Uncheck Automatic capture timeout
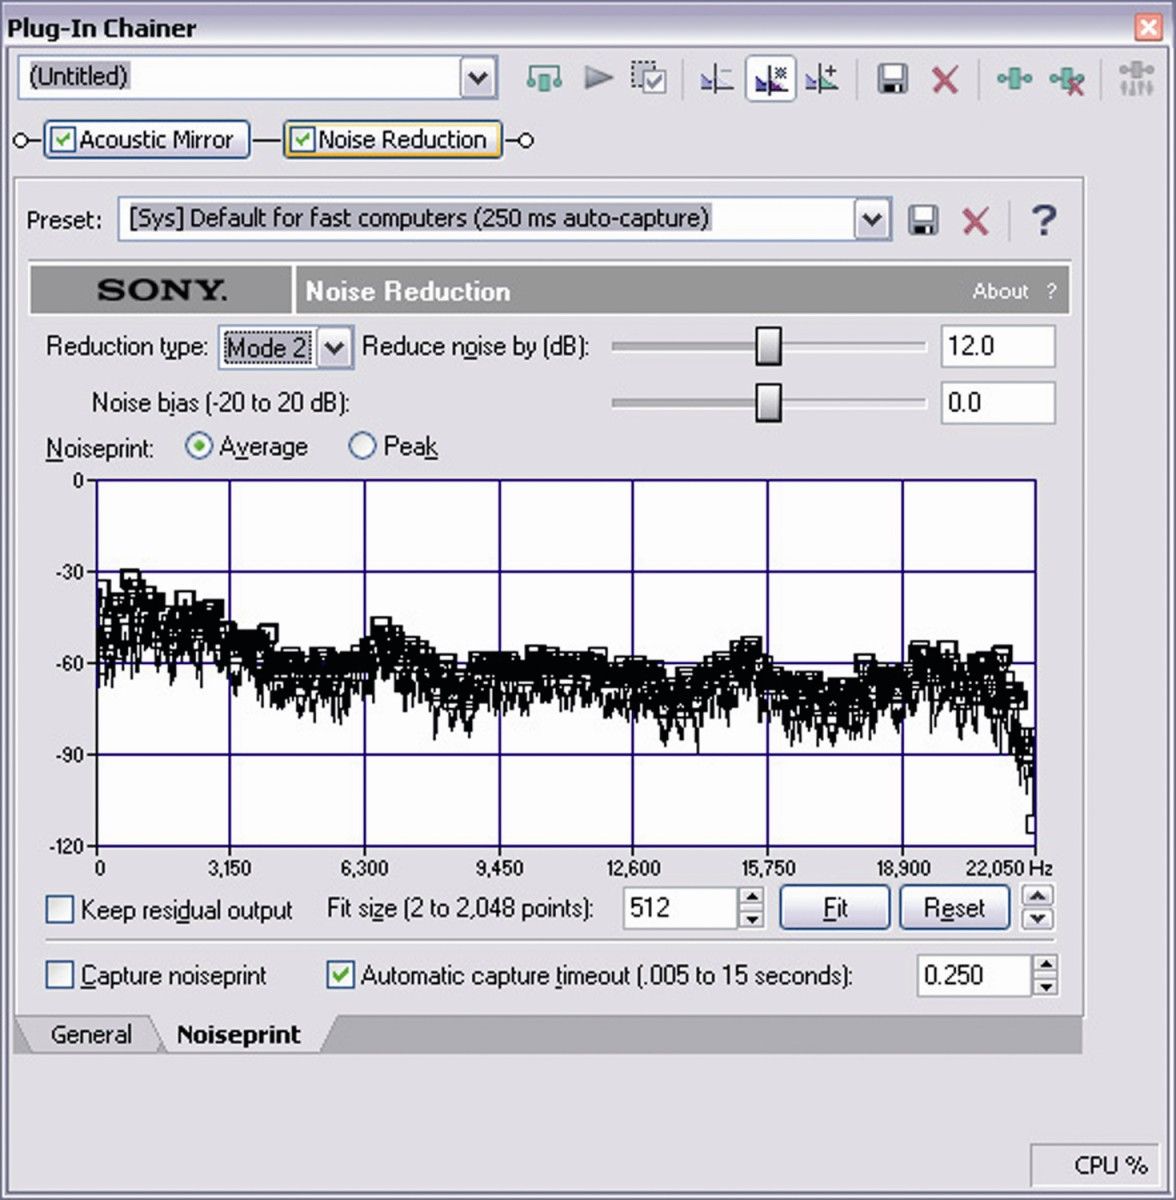 [341, 974]
